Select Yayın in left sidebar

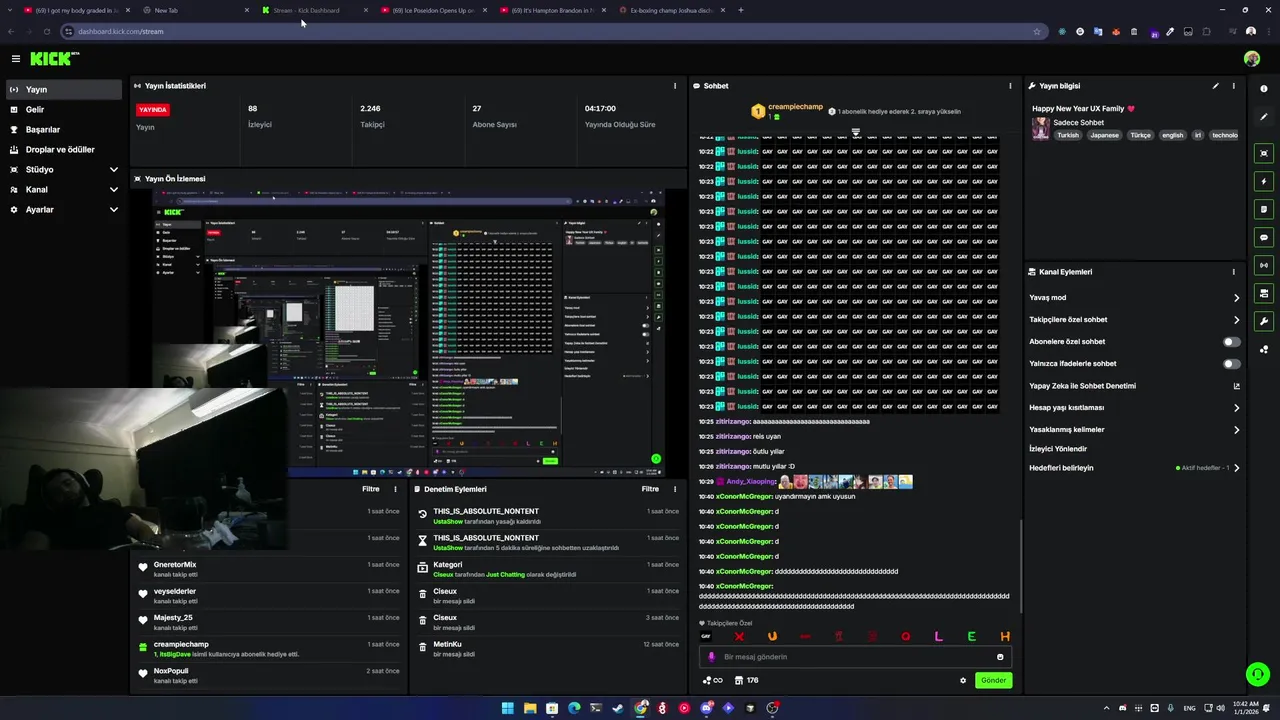click(x=64, y=90)
